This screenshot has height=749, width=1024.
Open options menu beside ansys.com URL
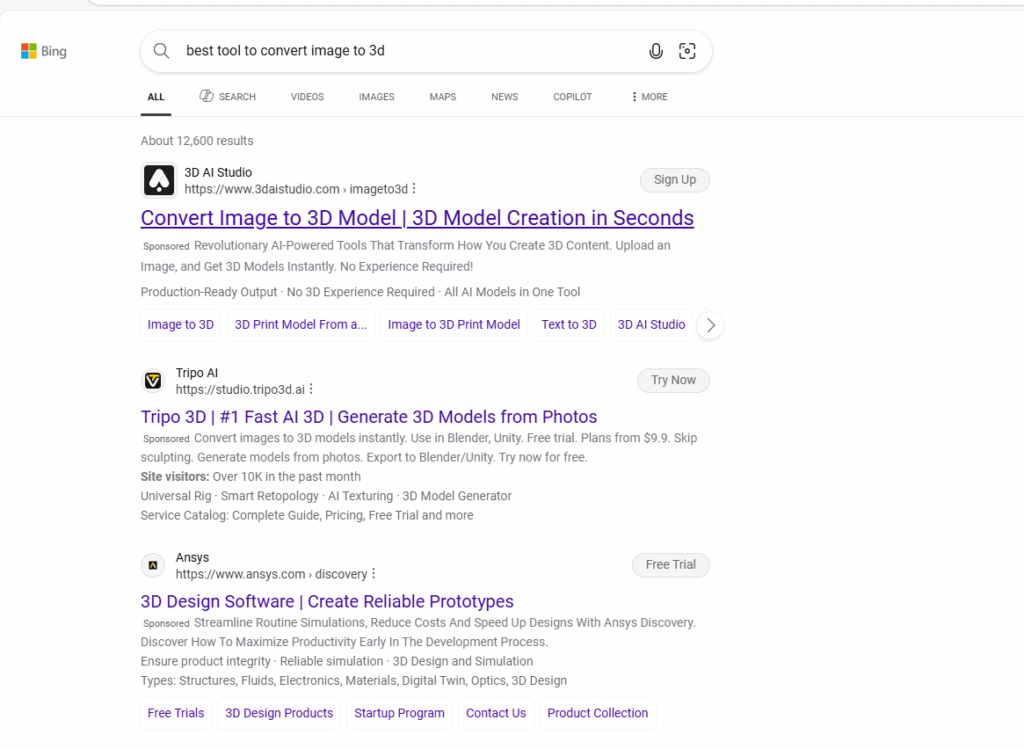(374, 574)
